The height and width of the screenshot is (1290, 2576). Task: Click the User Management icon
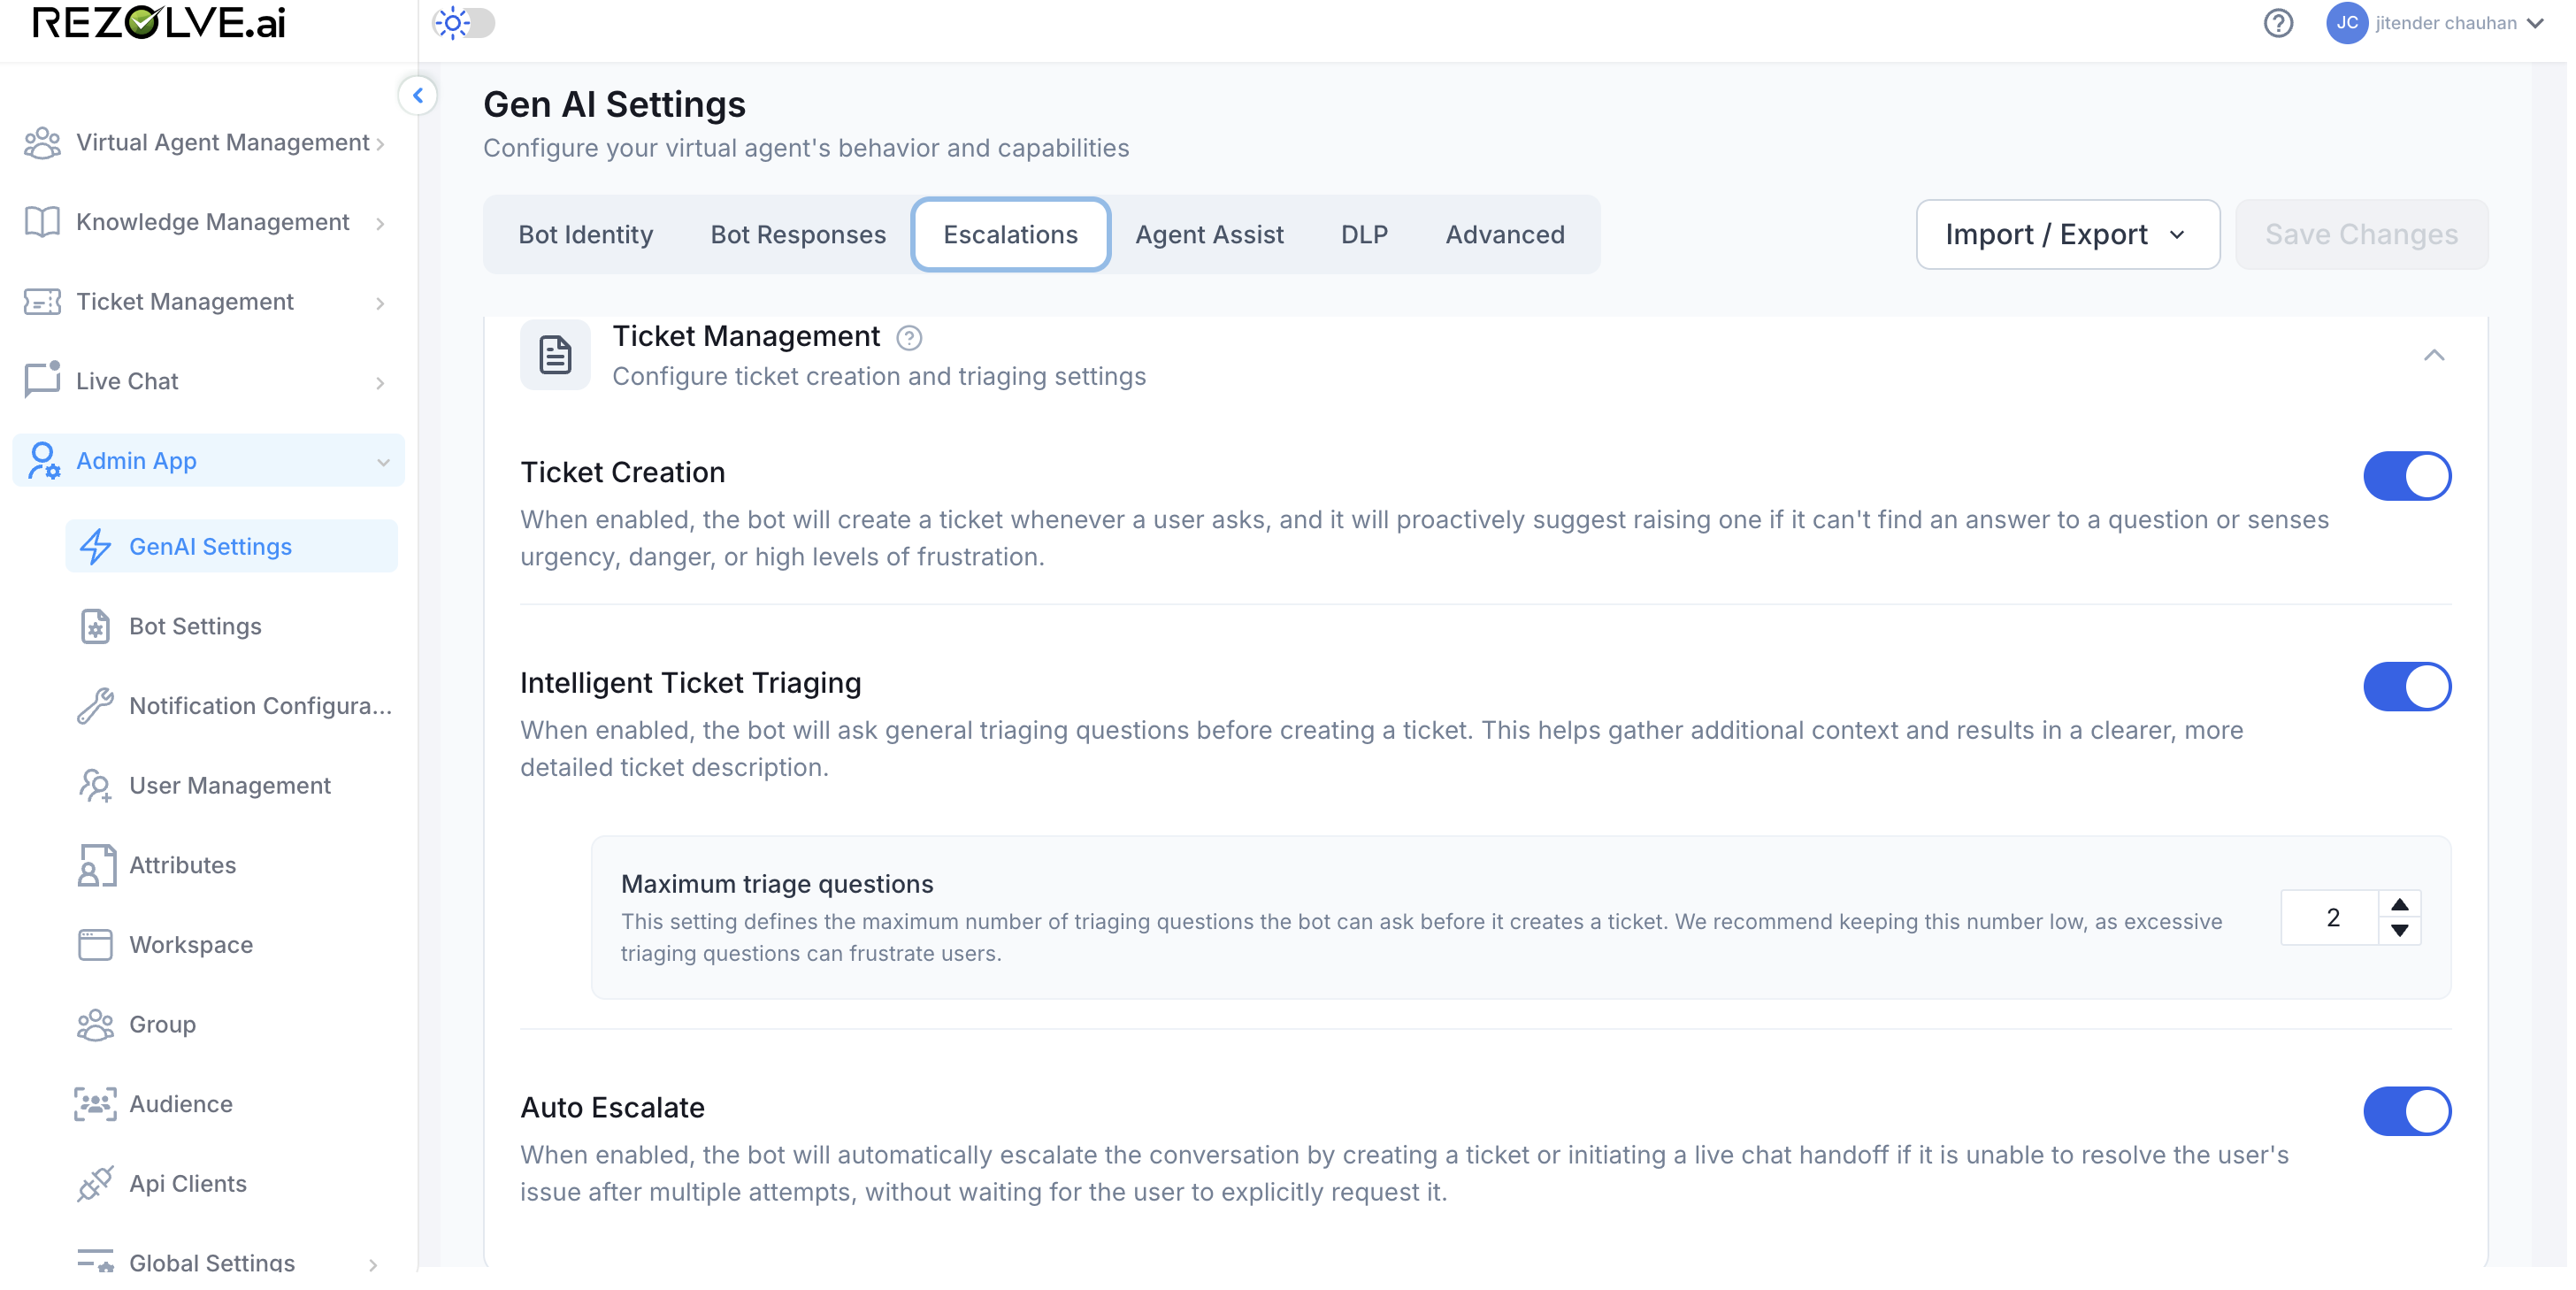click(96, 786)
